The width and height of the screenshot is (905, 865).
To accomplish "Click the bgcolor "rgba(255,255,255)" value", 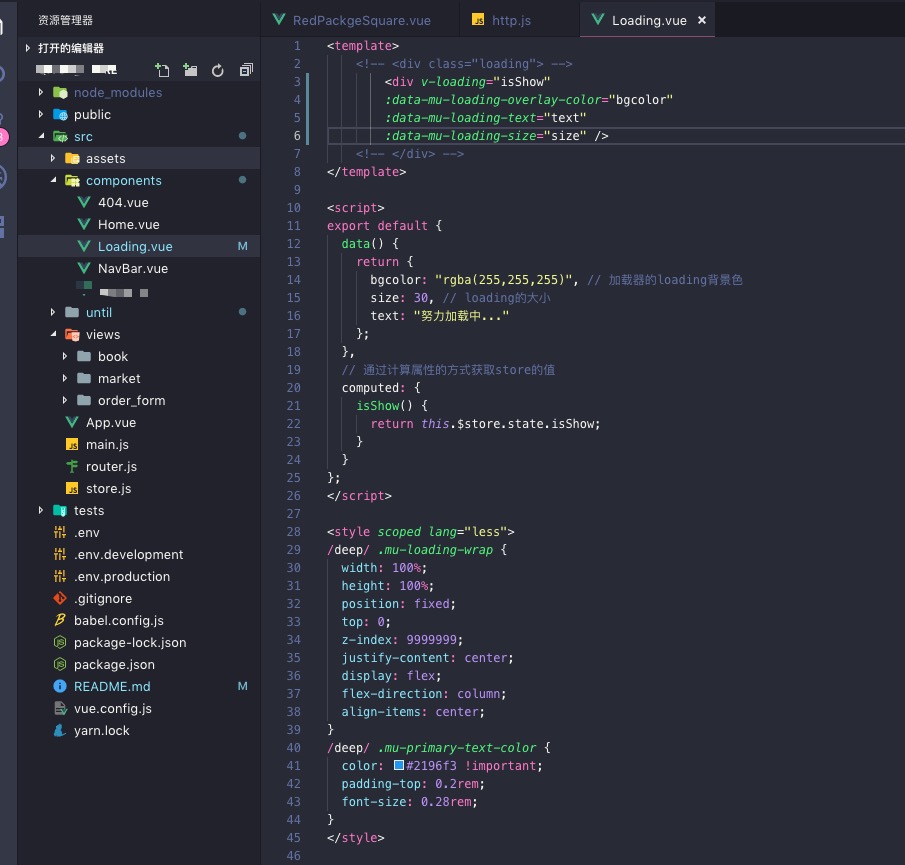I will pyautogui.click(x=503, y=280).
